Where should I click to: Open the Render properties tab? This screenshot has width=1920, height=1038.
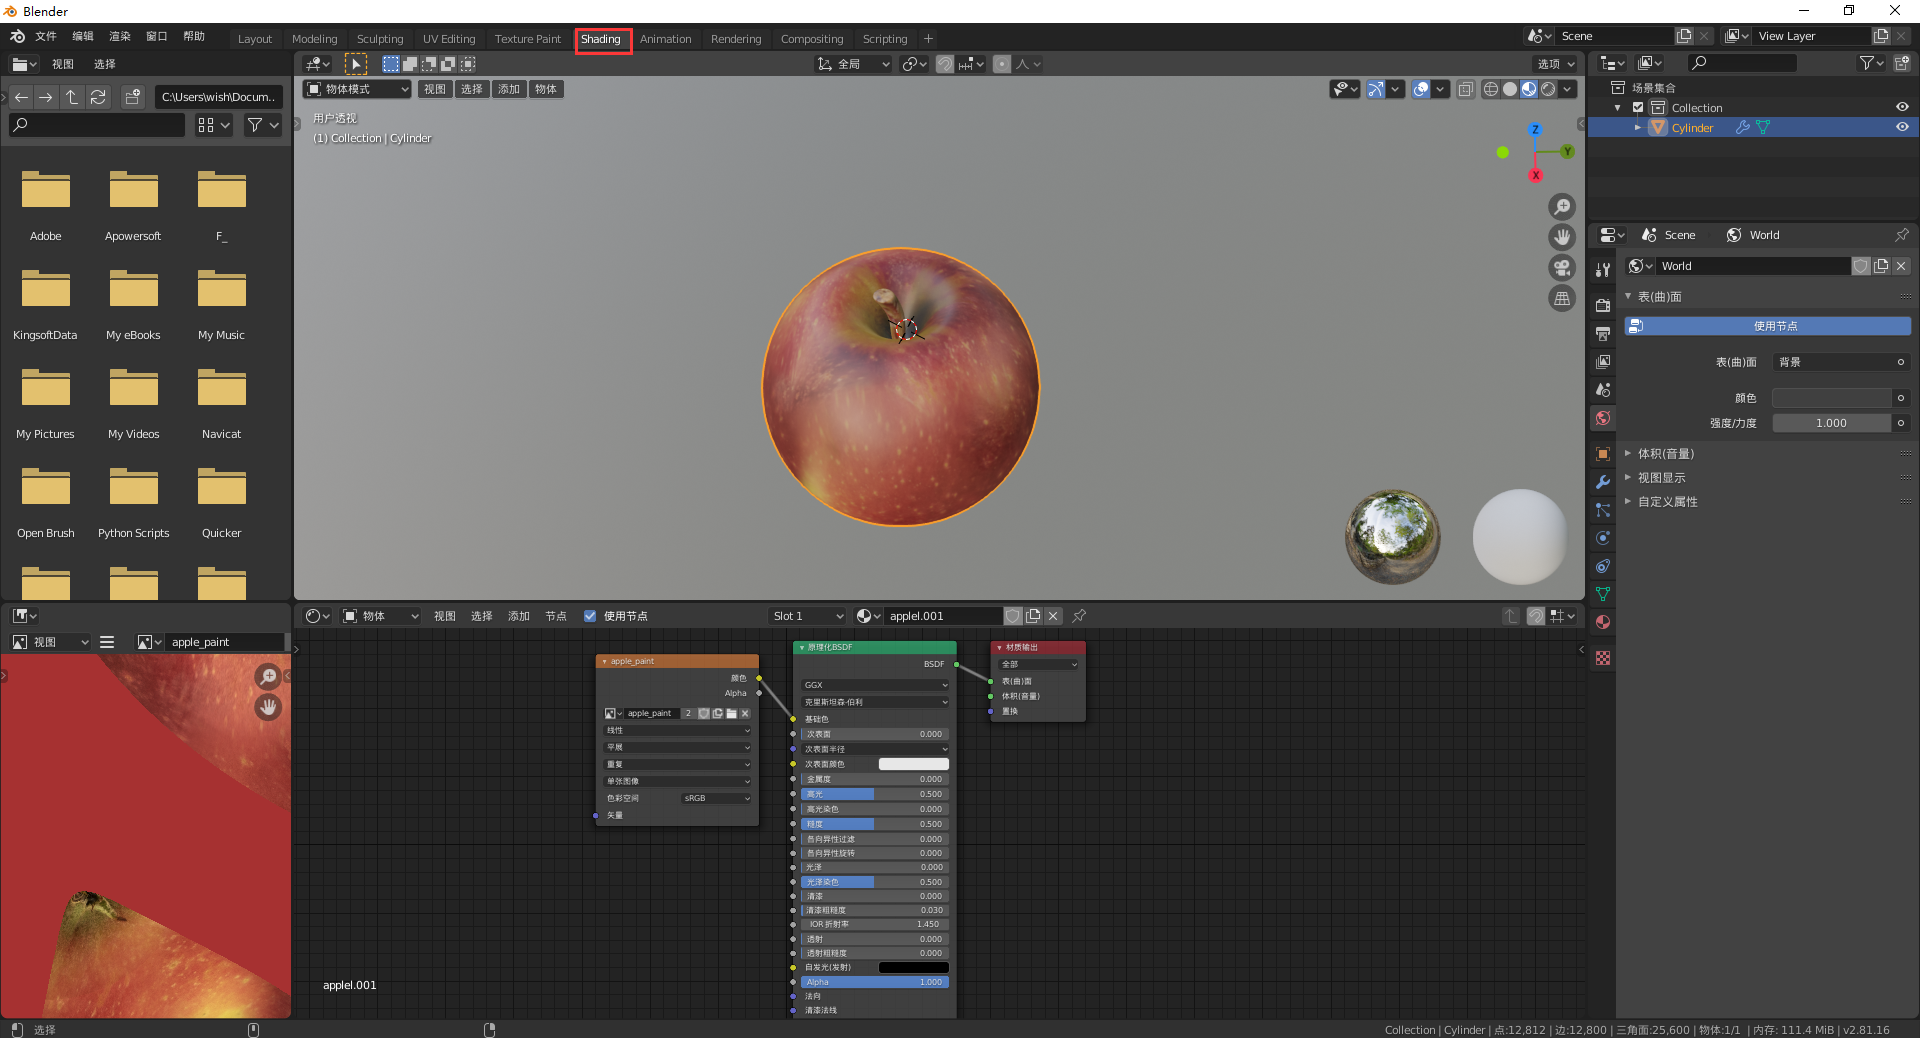[x=1603, y=305]
